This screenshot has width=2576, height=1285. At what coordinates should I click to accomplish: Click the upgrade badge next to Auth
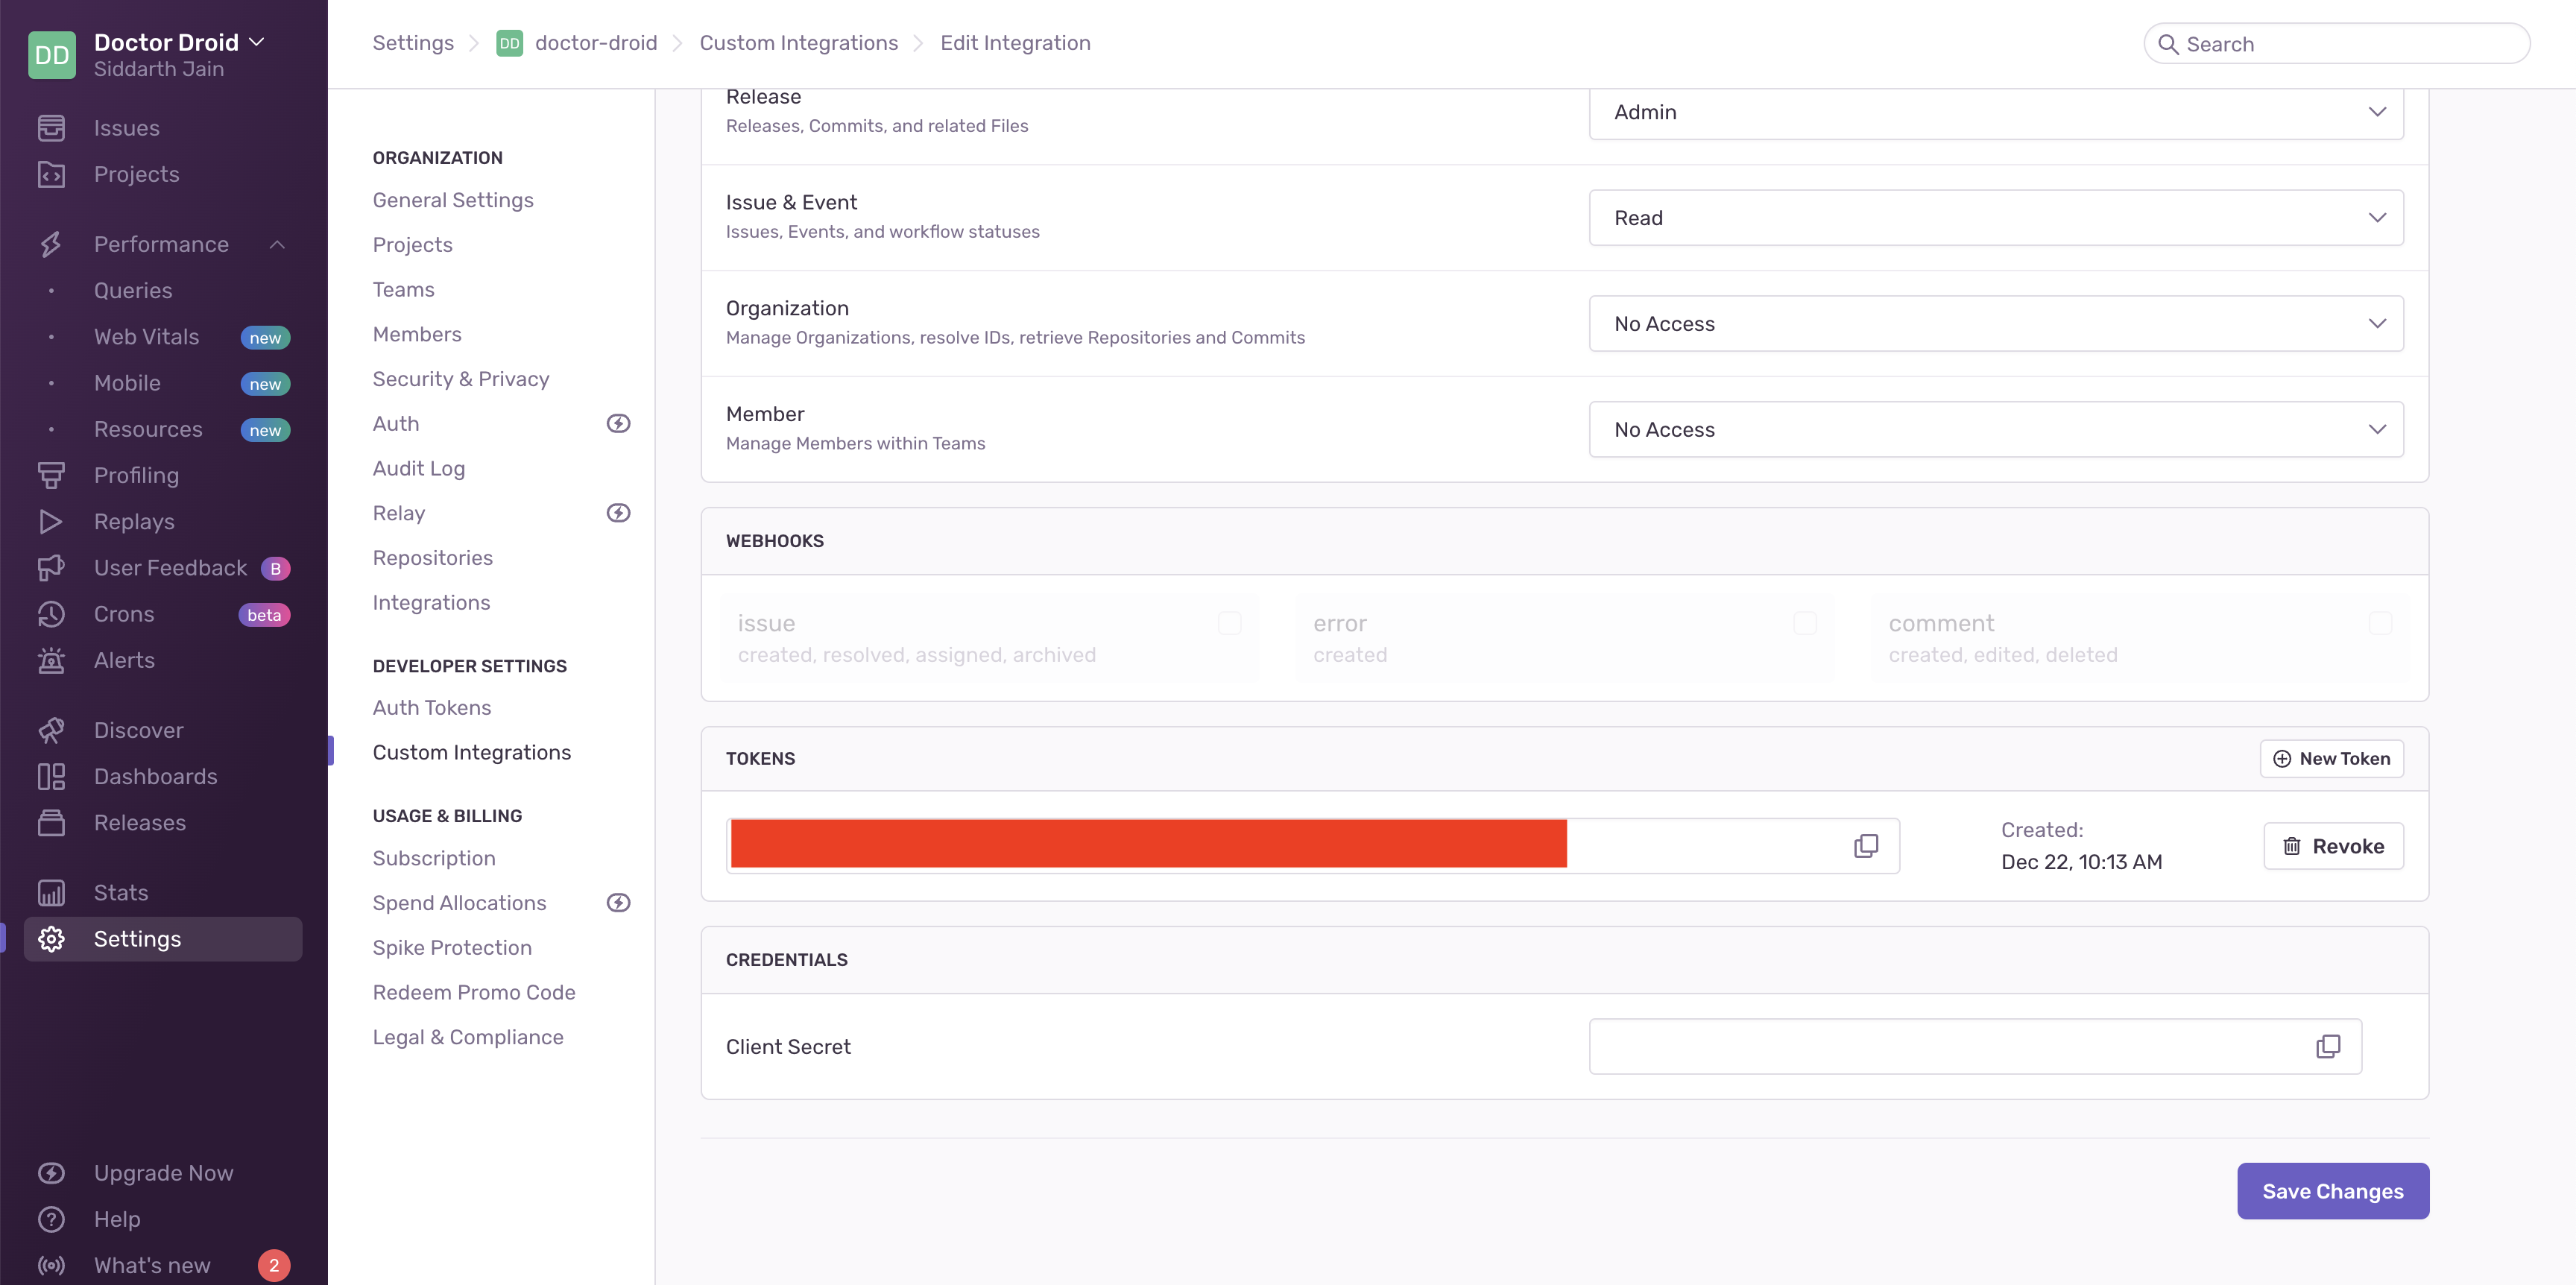[619, 423]
